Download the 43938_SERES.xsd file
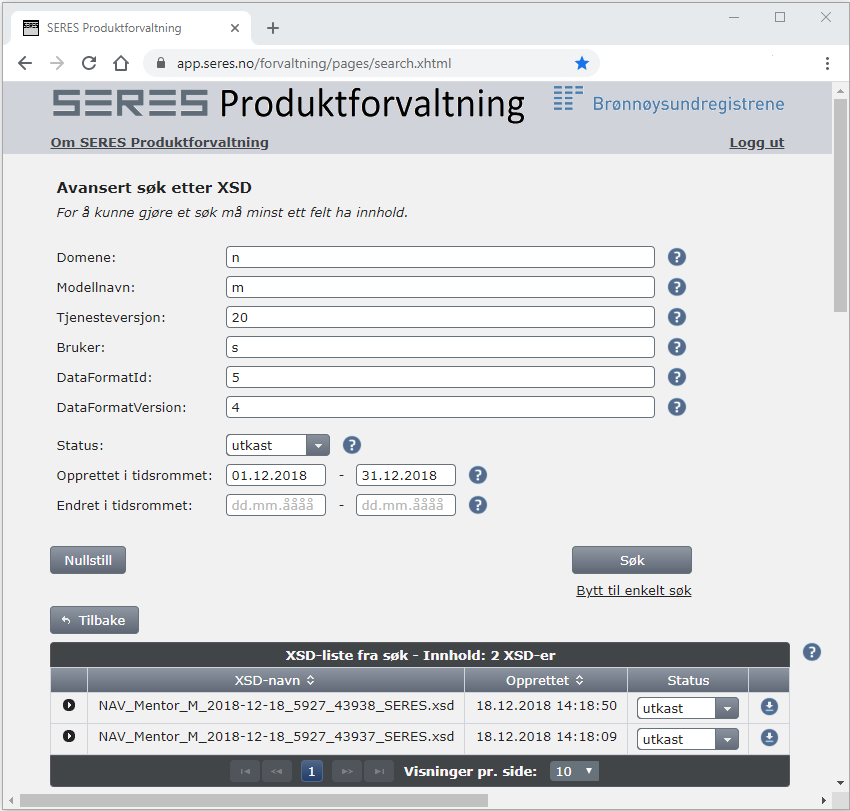This screenshot has width=850, height=811. click(x=769, y=707)
